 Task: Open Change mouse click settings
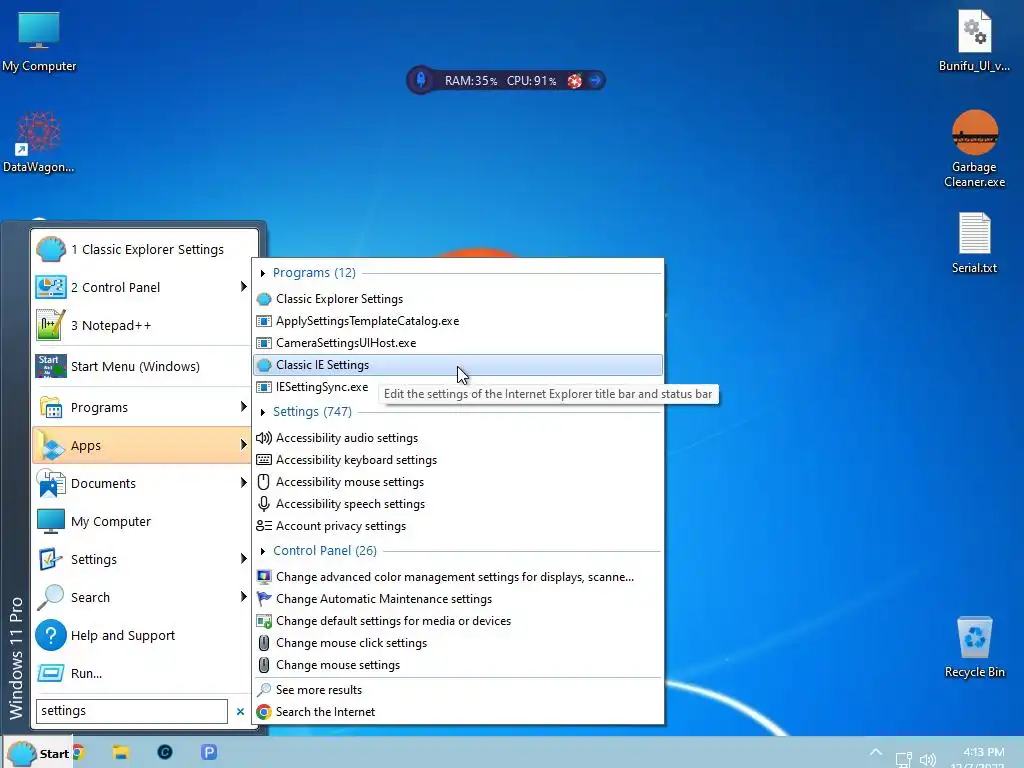coord(458,643)
